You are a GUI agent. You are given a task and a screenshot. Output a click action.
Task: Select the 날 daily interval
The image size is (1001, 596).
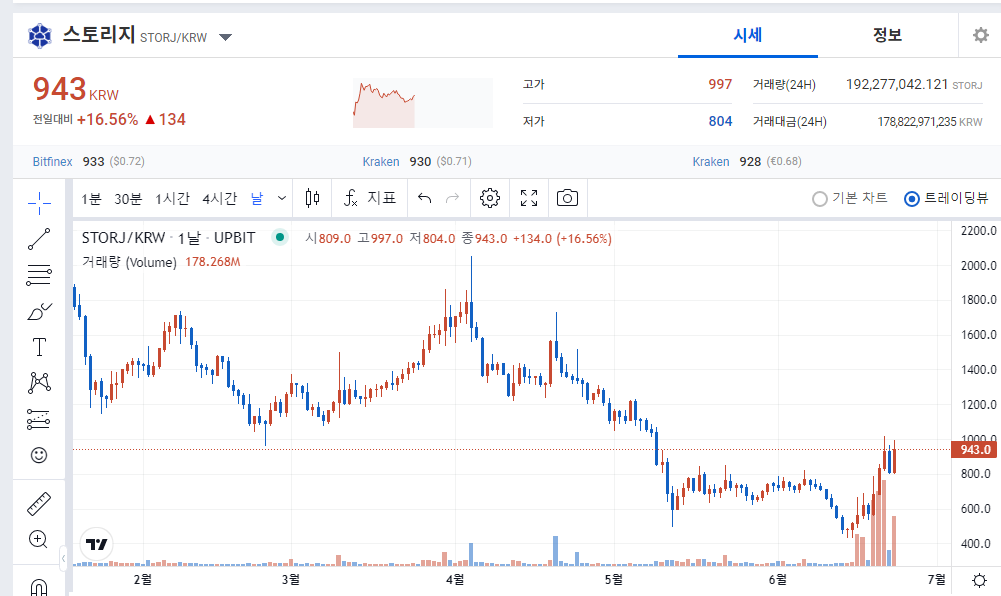257,199
